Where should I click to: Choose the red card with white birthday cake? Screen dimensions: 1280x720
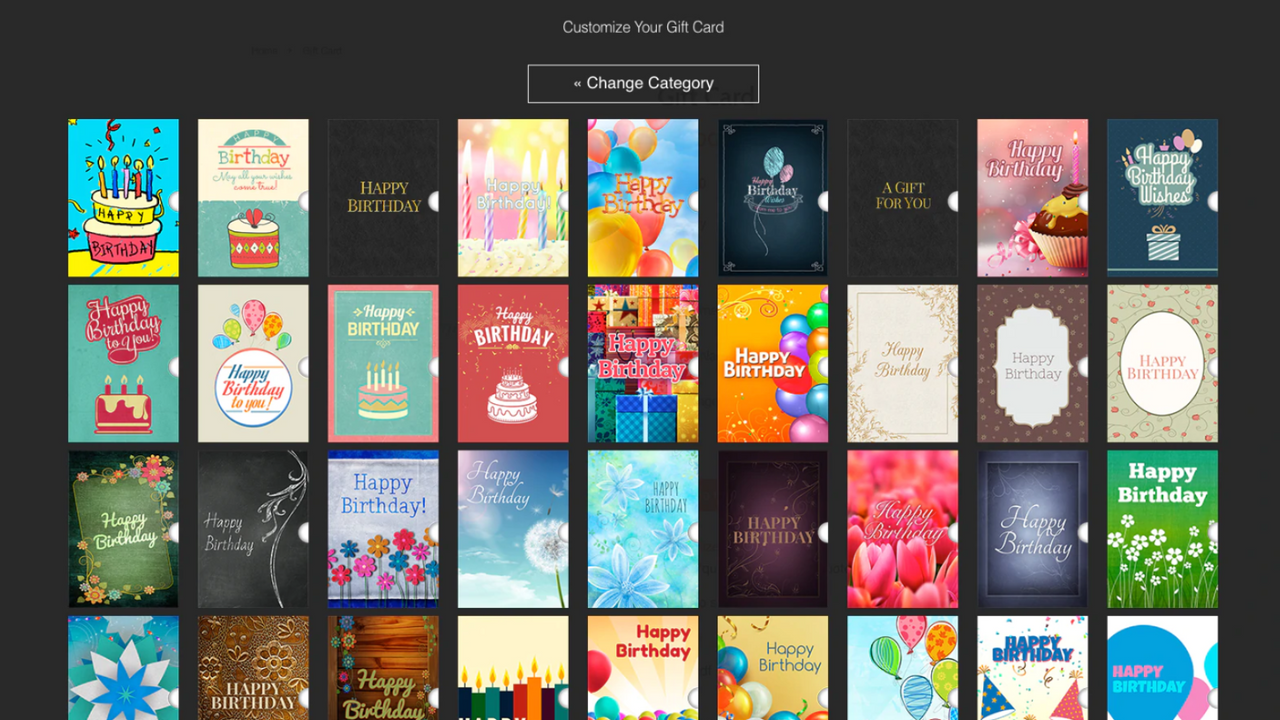coord(513,363)
